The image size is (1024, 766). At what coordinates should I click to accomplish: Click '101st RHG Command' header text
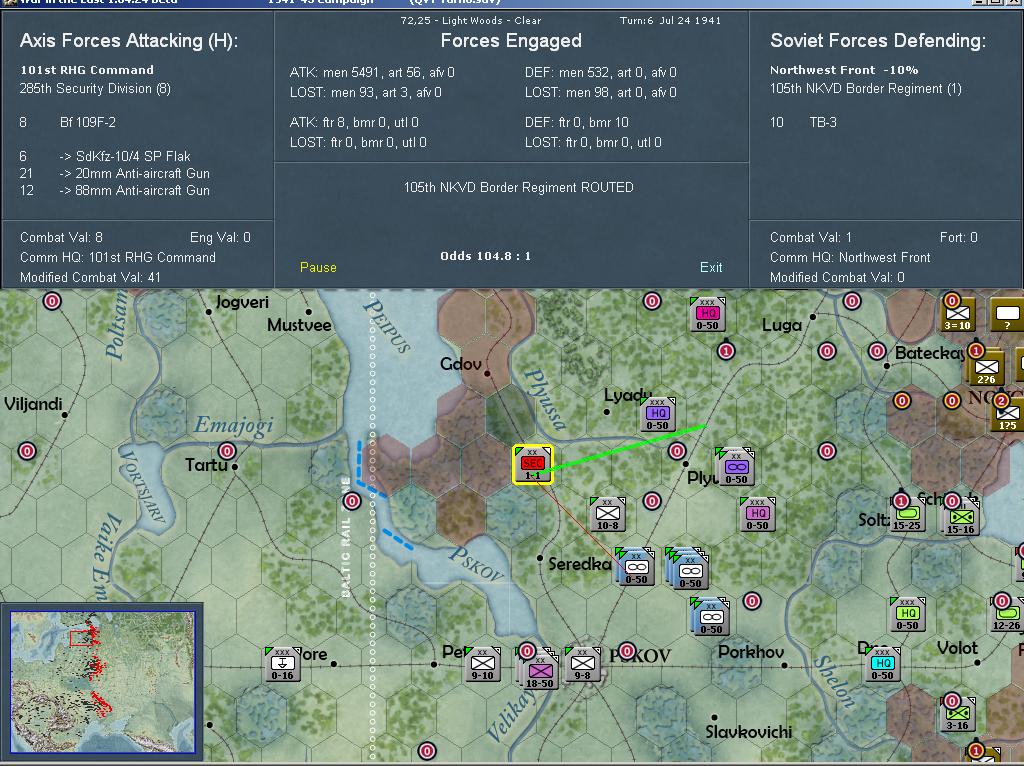point(87,70)
